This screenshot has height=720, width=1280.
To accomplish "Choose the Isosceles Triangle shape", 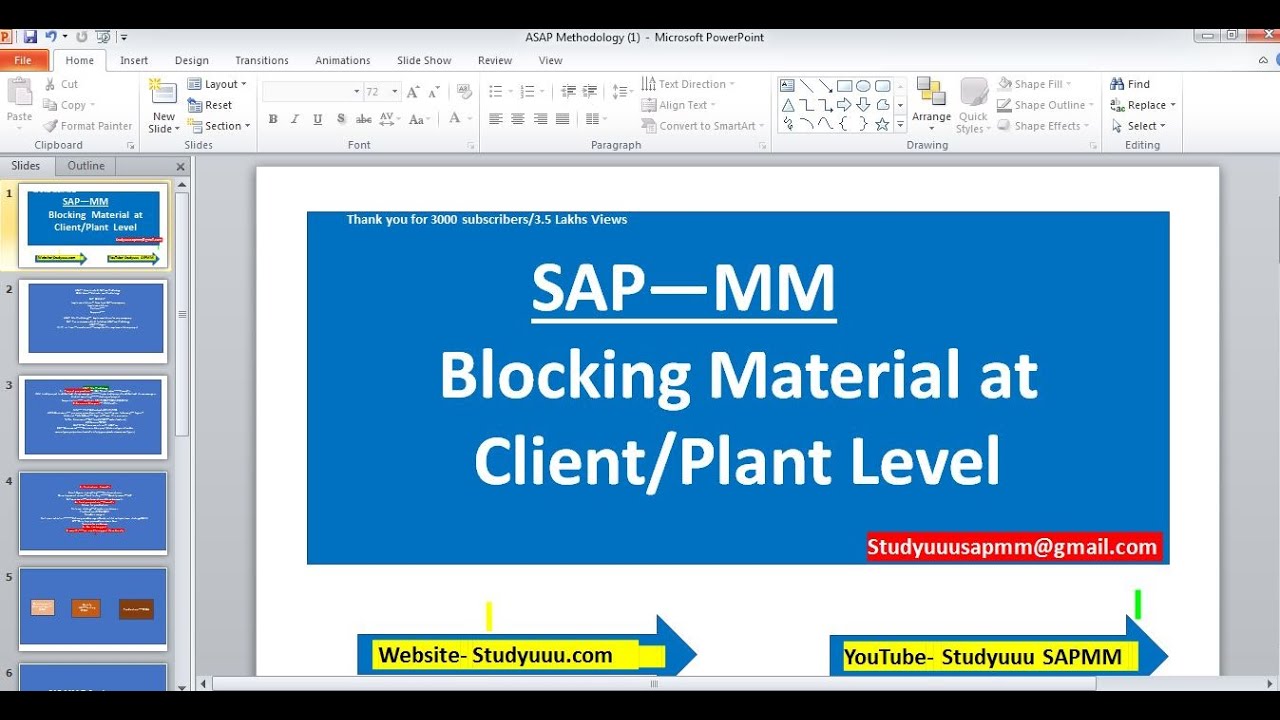I will click(x=787, y=105).
